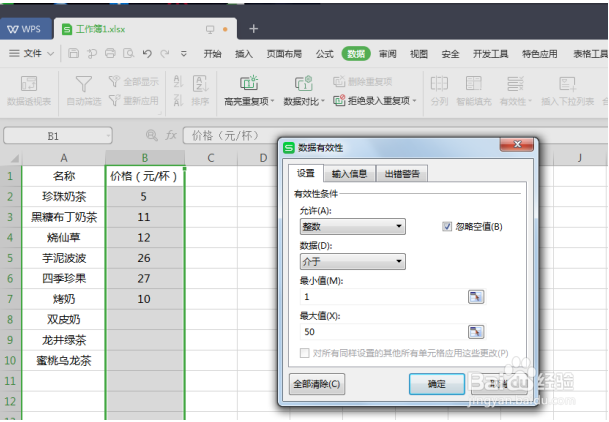Click the zoom magnifier icon beside fx
This screenshot has height=422, width=609.
[x=151, y=135]
